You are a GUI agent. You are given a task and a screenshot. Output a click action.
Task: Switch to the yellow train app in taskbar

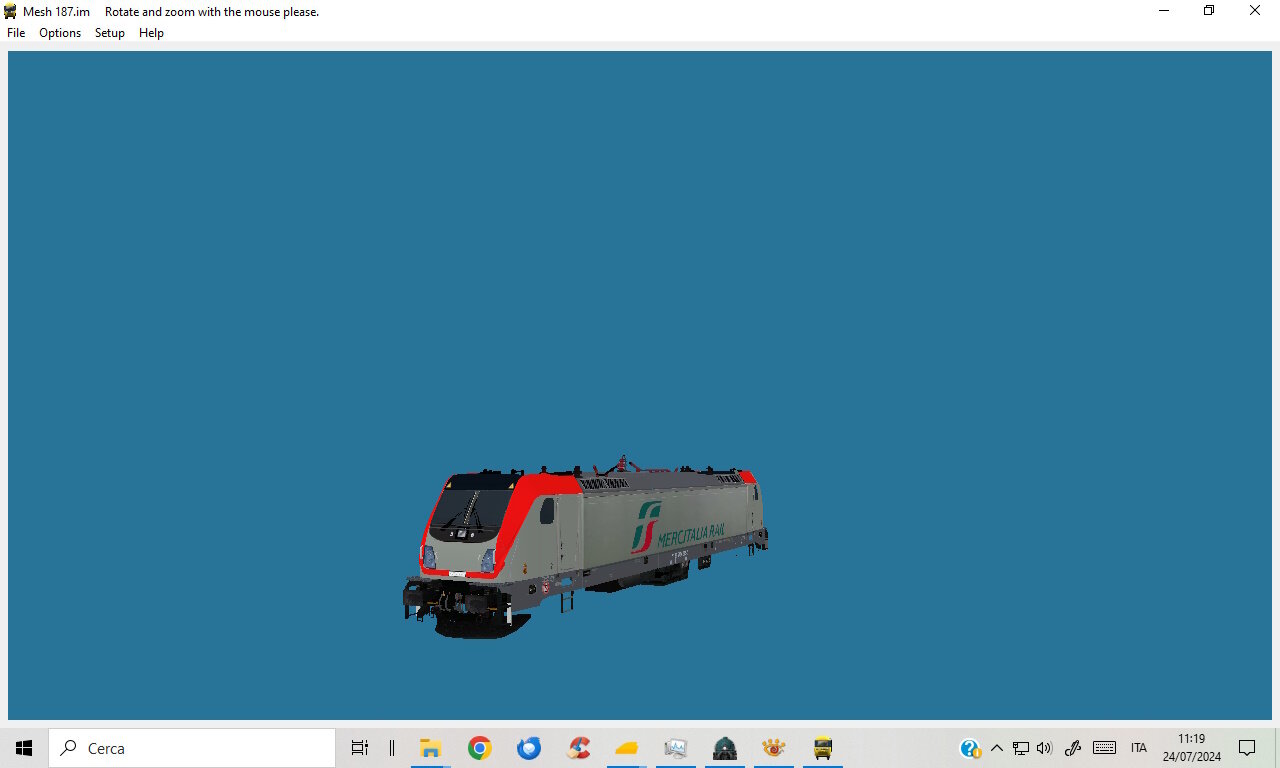[x=823, y=748]
